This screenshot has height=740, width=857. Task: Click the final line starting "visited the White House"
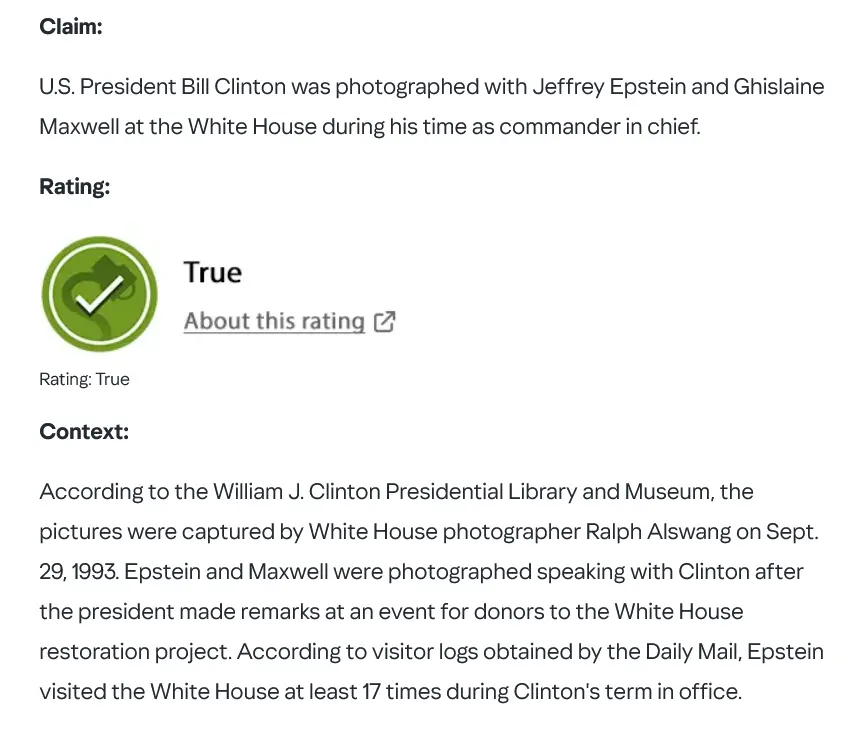click(390, 692)
